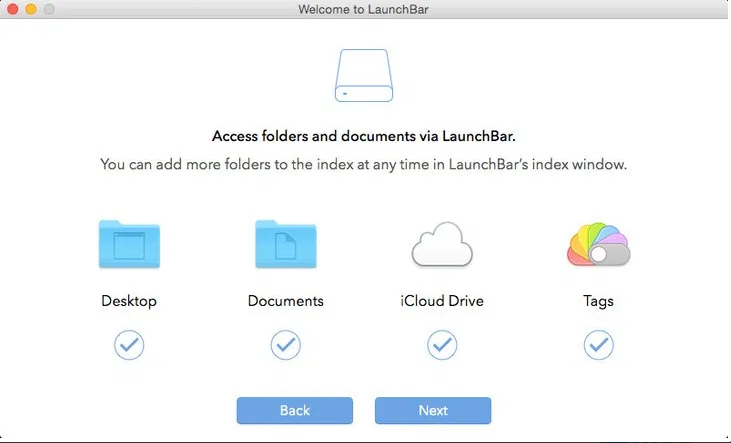The height and width of the screenshot is (443, 731).
Task: Minimize the window with the yellow button
Action: (31, 9)
